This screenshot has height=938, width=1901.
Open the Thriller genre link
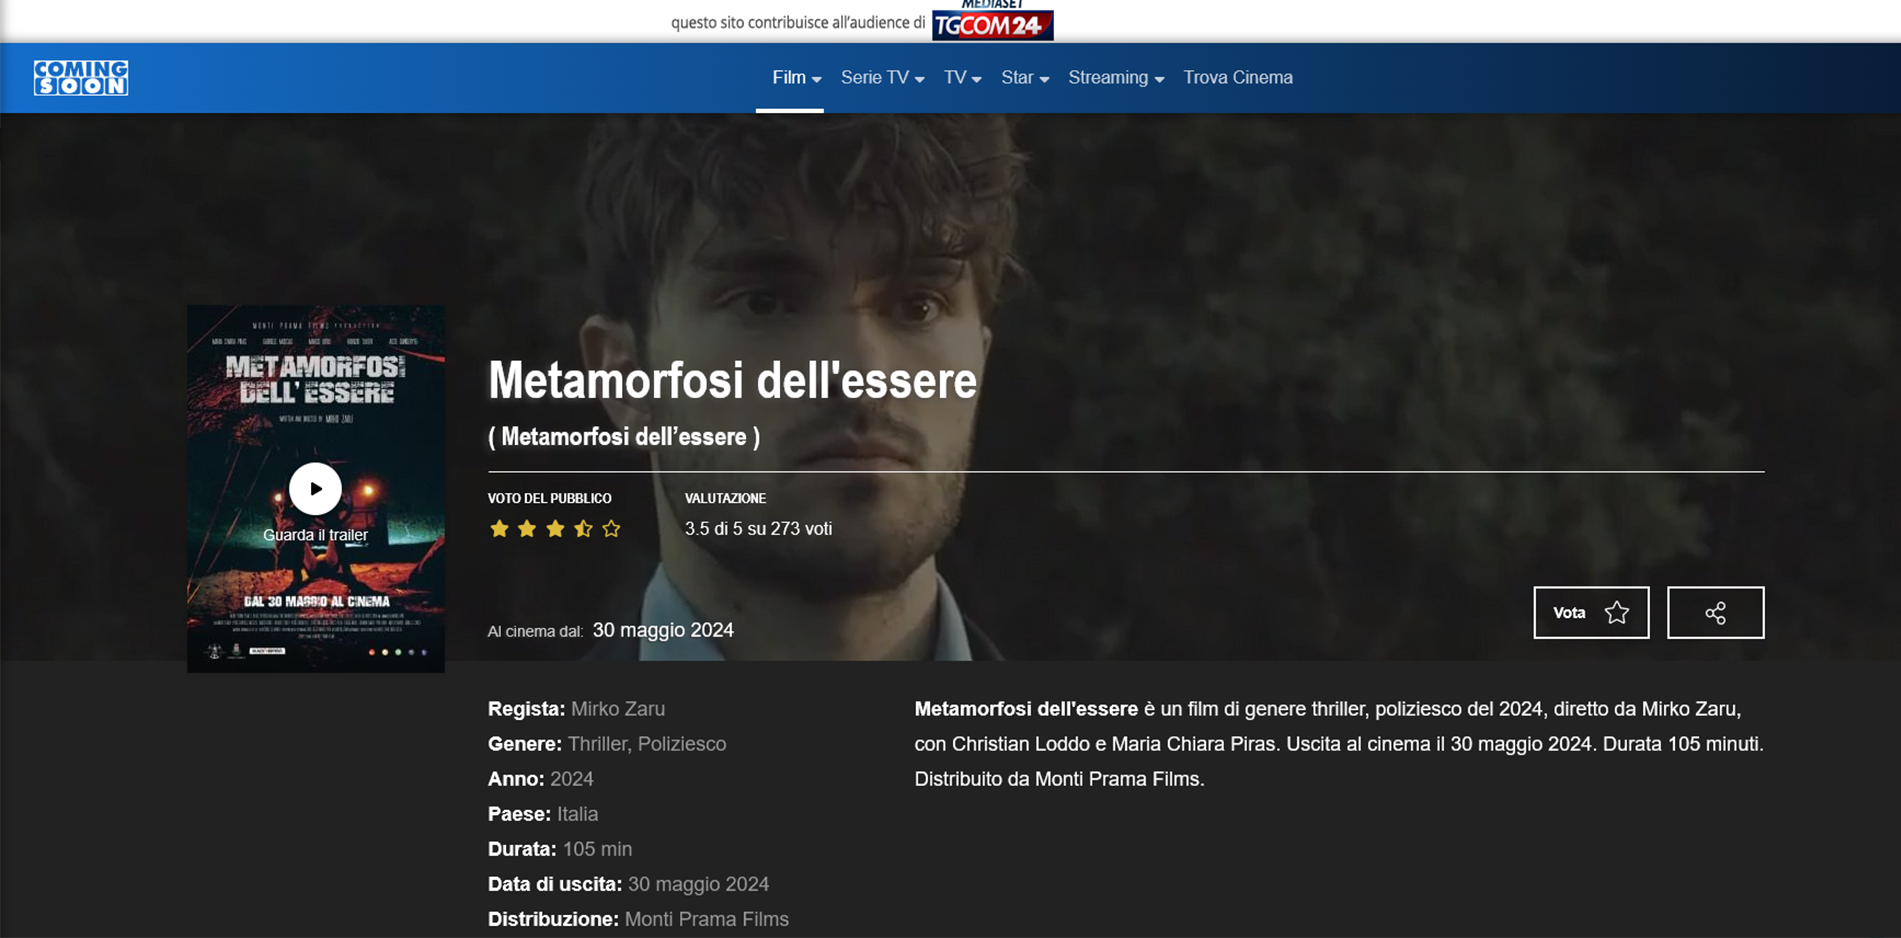coord(598,744)
